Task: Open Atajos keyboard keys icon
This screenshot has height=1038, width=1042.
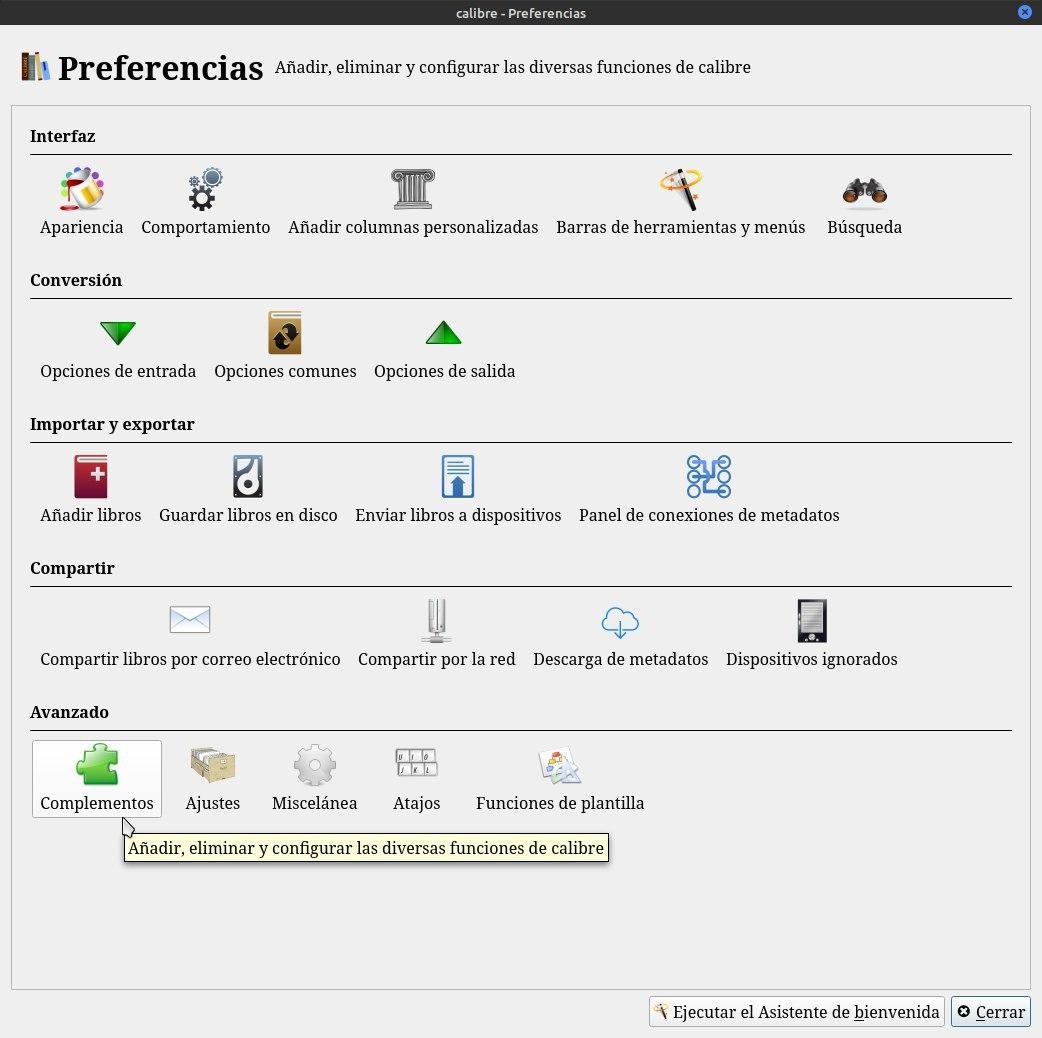Action: pos(417,762)
